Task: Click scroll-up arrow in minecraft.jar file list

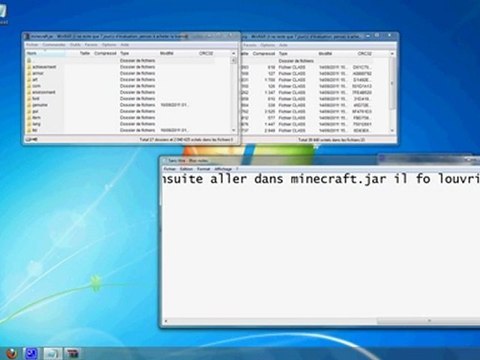Action: point(233,53)
